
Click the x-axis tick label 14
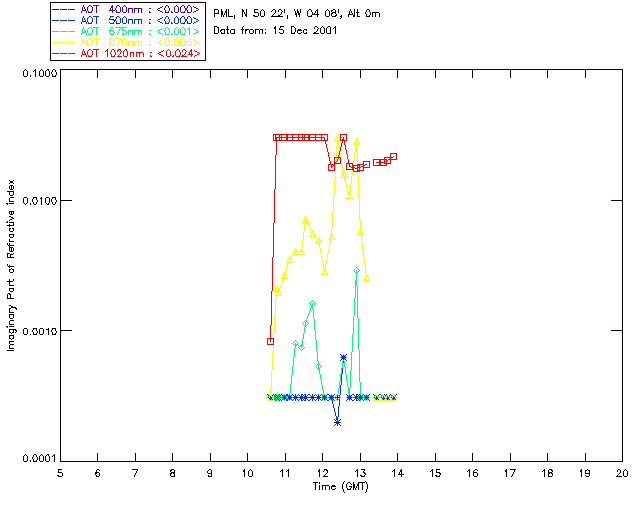(397, 473)
